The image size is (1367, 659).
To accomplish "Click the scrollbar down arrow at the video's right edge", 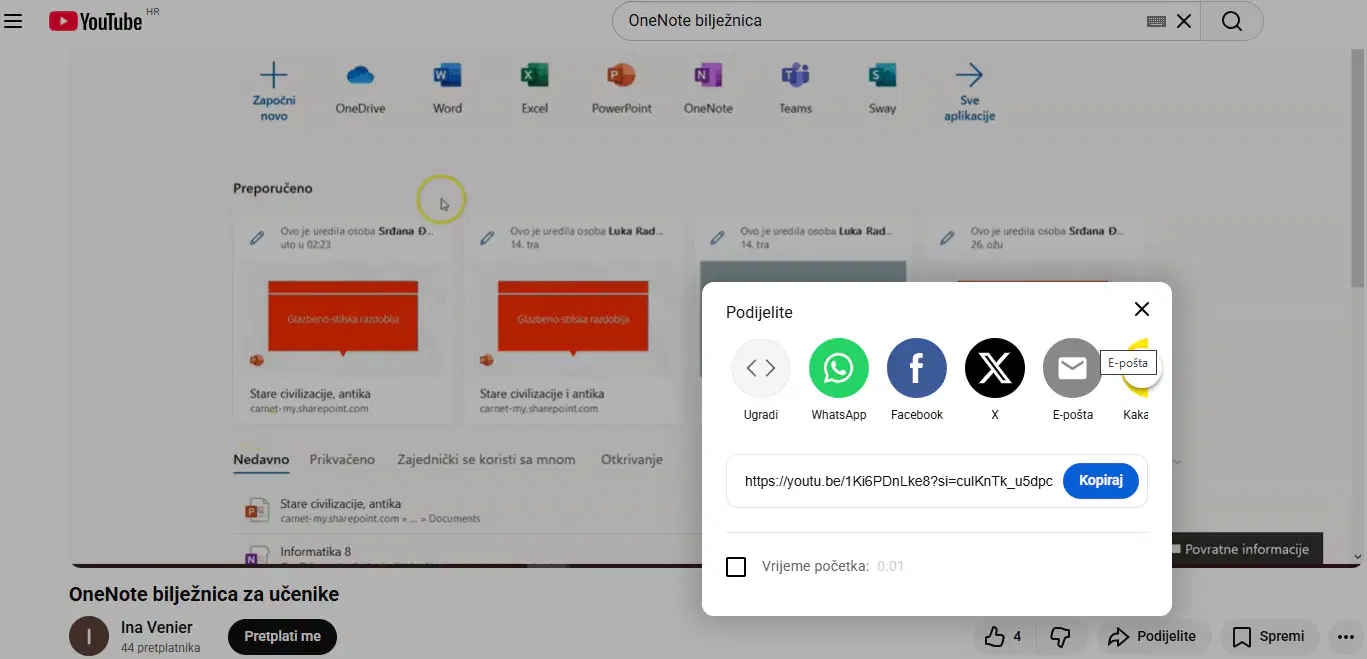I will [1358, 556].
